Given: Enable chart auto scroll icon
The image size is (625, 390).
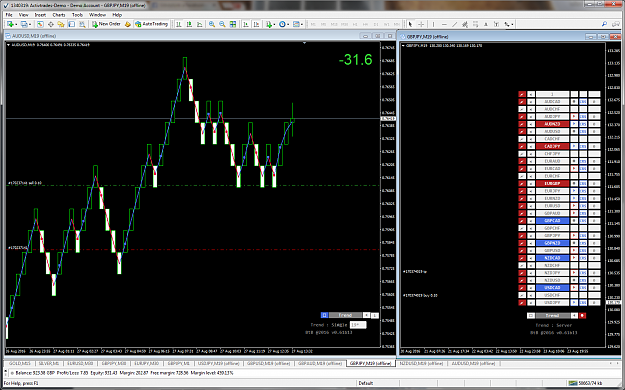Looking at the screenshot, I should click(246, 24).
